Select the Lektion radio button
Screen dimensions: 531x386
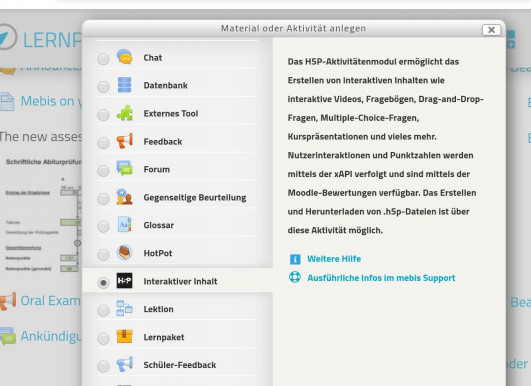pyautogui.click(x=103, y=310)
